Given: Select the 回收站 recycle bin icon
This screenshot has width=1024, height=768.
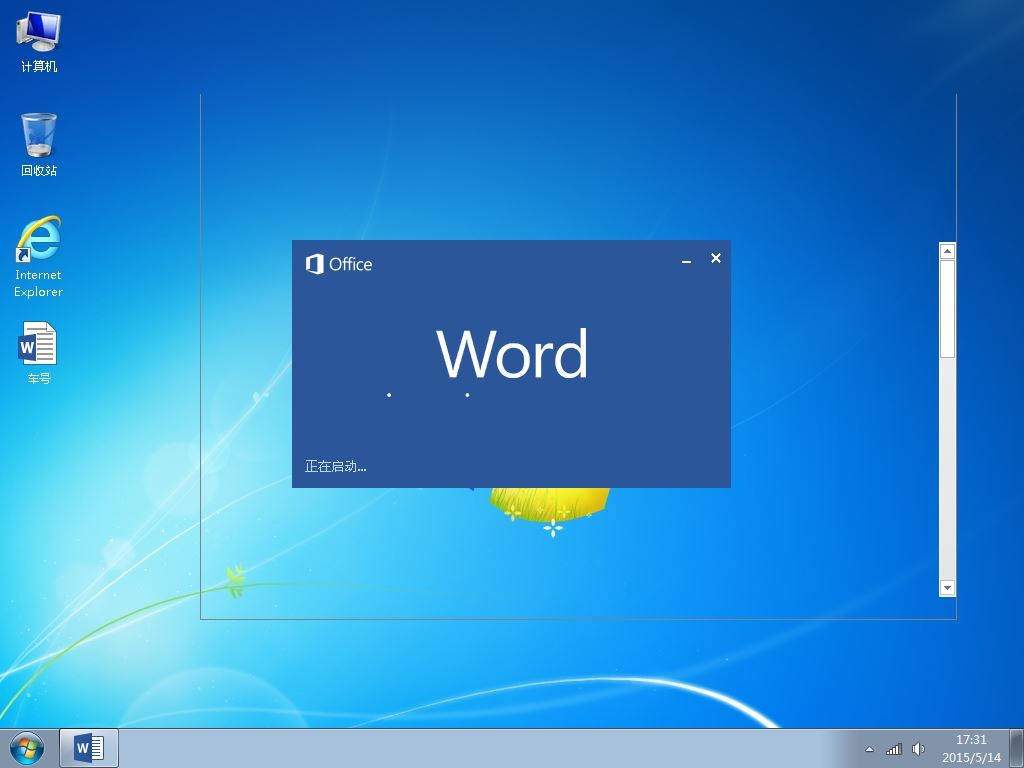Looking at the screenshot, I should click(39, 145).
